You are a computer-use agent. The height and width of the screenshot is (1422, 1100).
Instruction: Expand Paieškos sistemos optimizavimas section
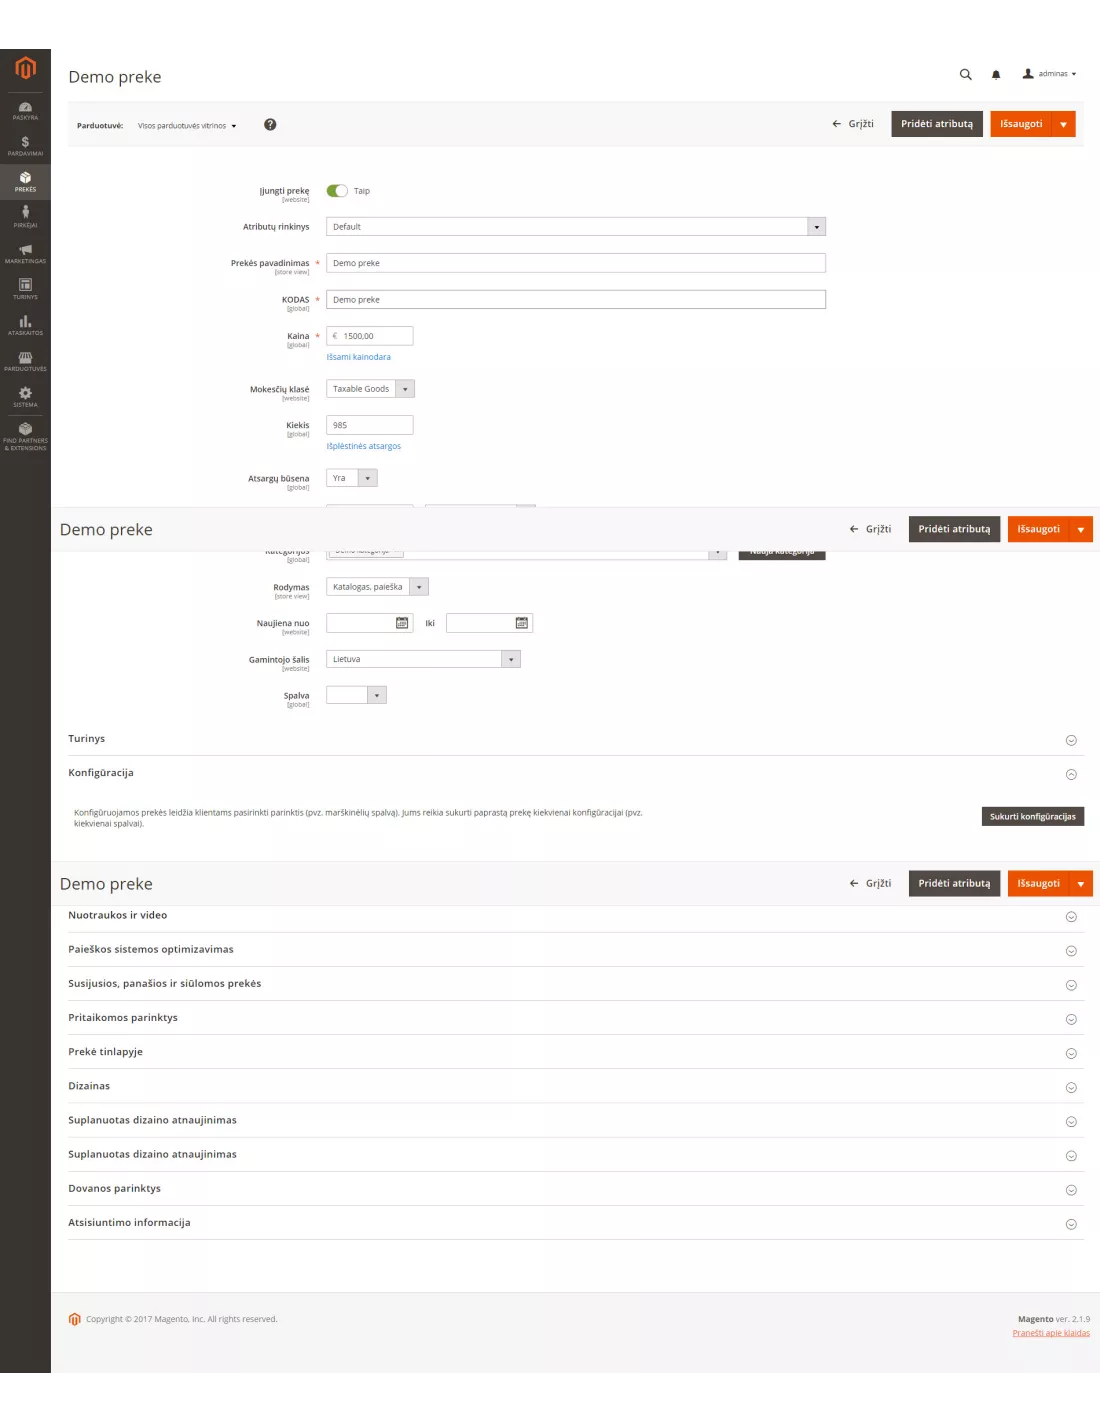(x=576, y=950)
